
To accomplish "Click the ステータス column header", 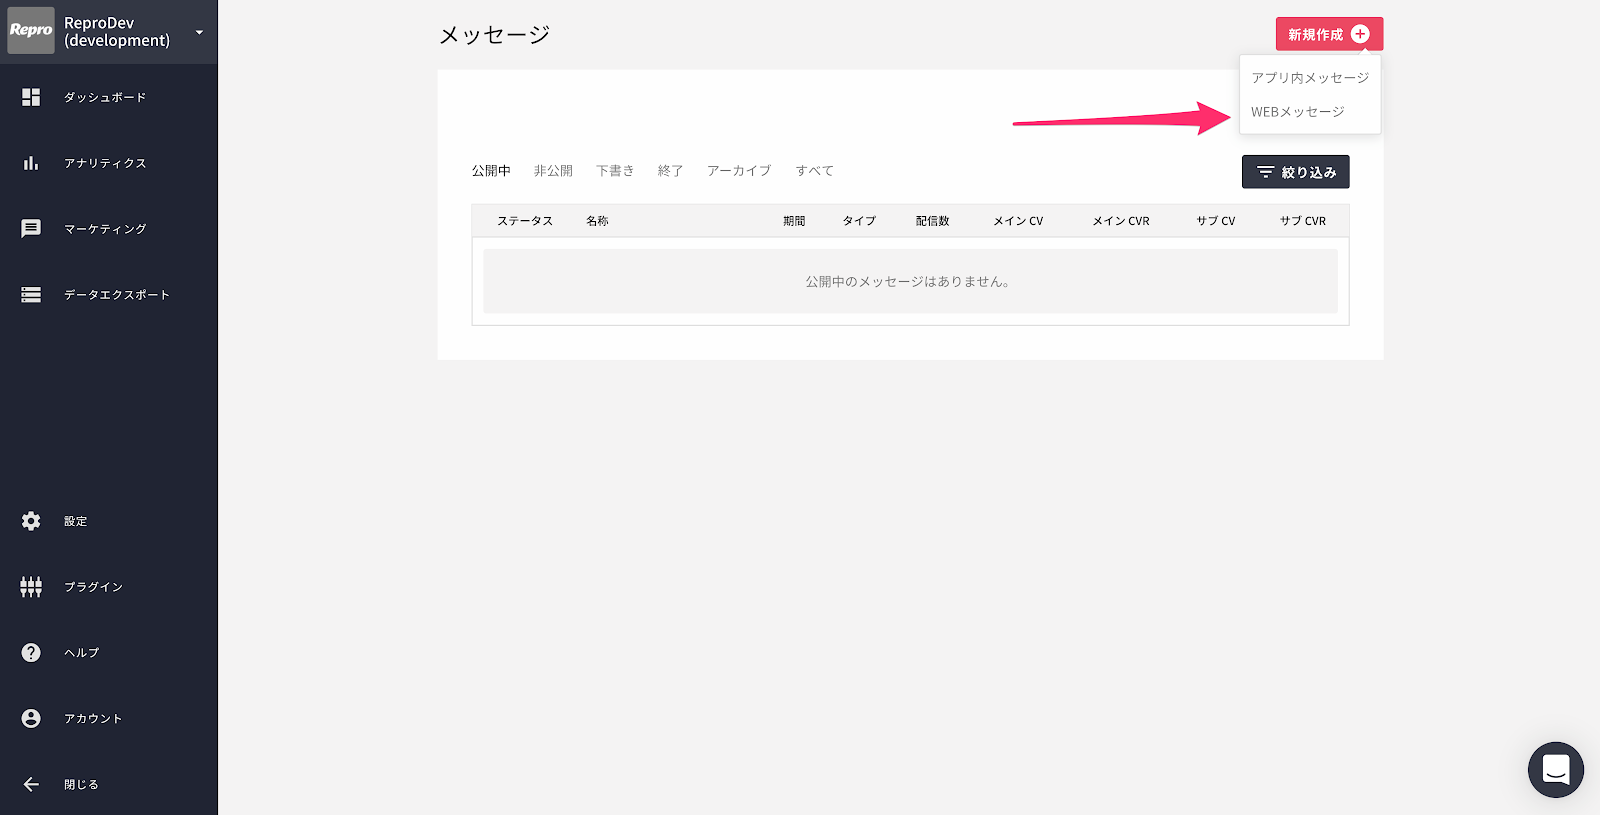I will tap(525, 221).
